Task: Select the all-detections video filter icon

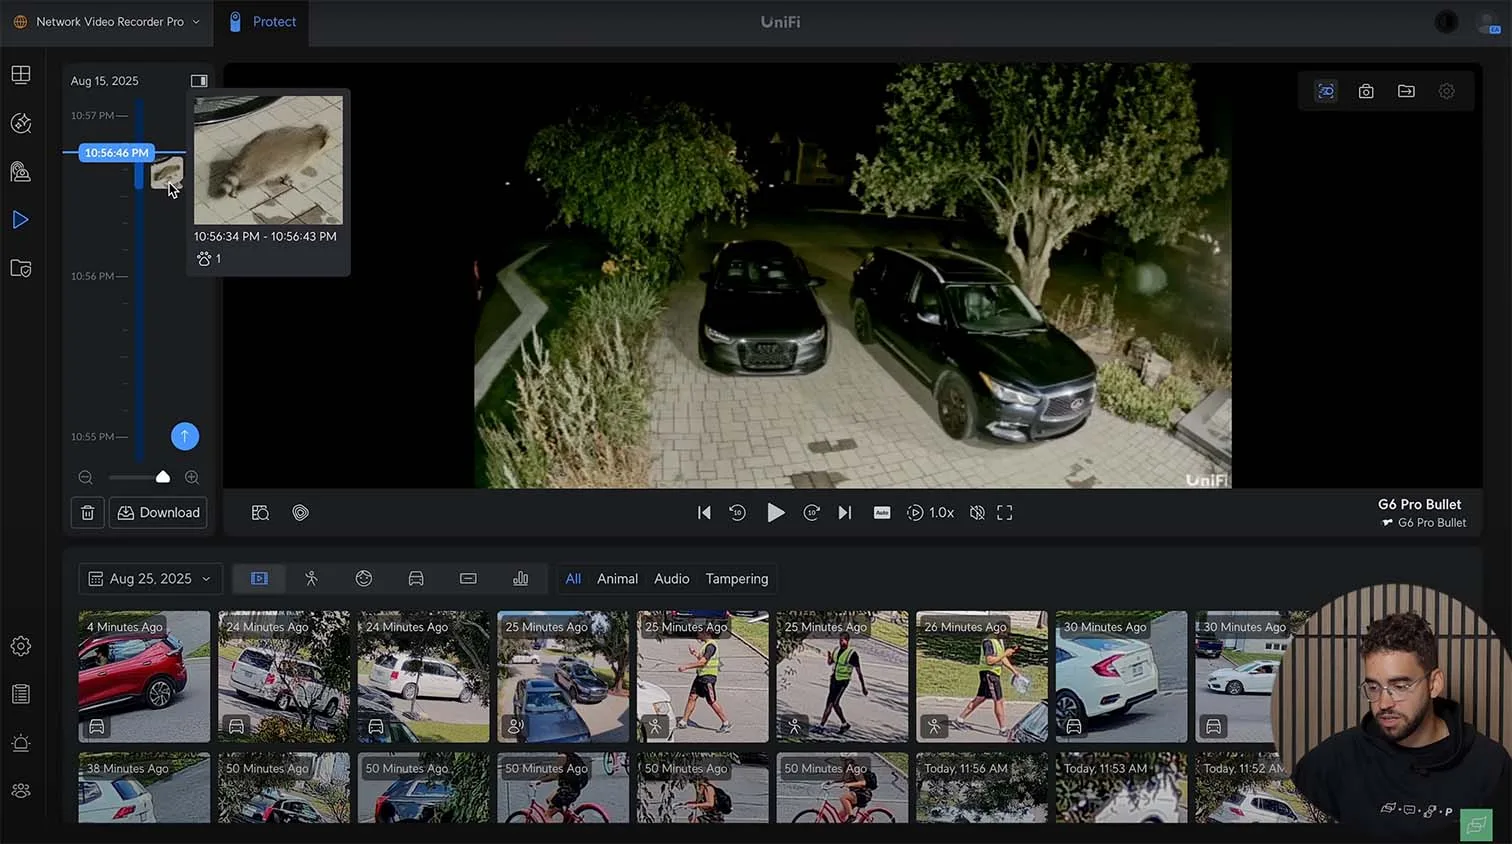Action: [259, 579]
